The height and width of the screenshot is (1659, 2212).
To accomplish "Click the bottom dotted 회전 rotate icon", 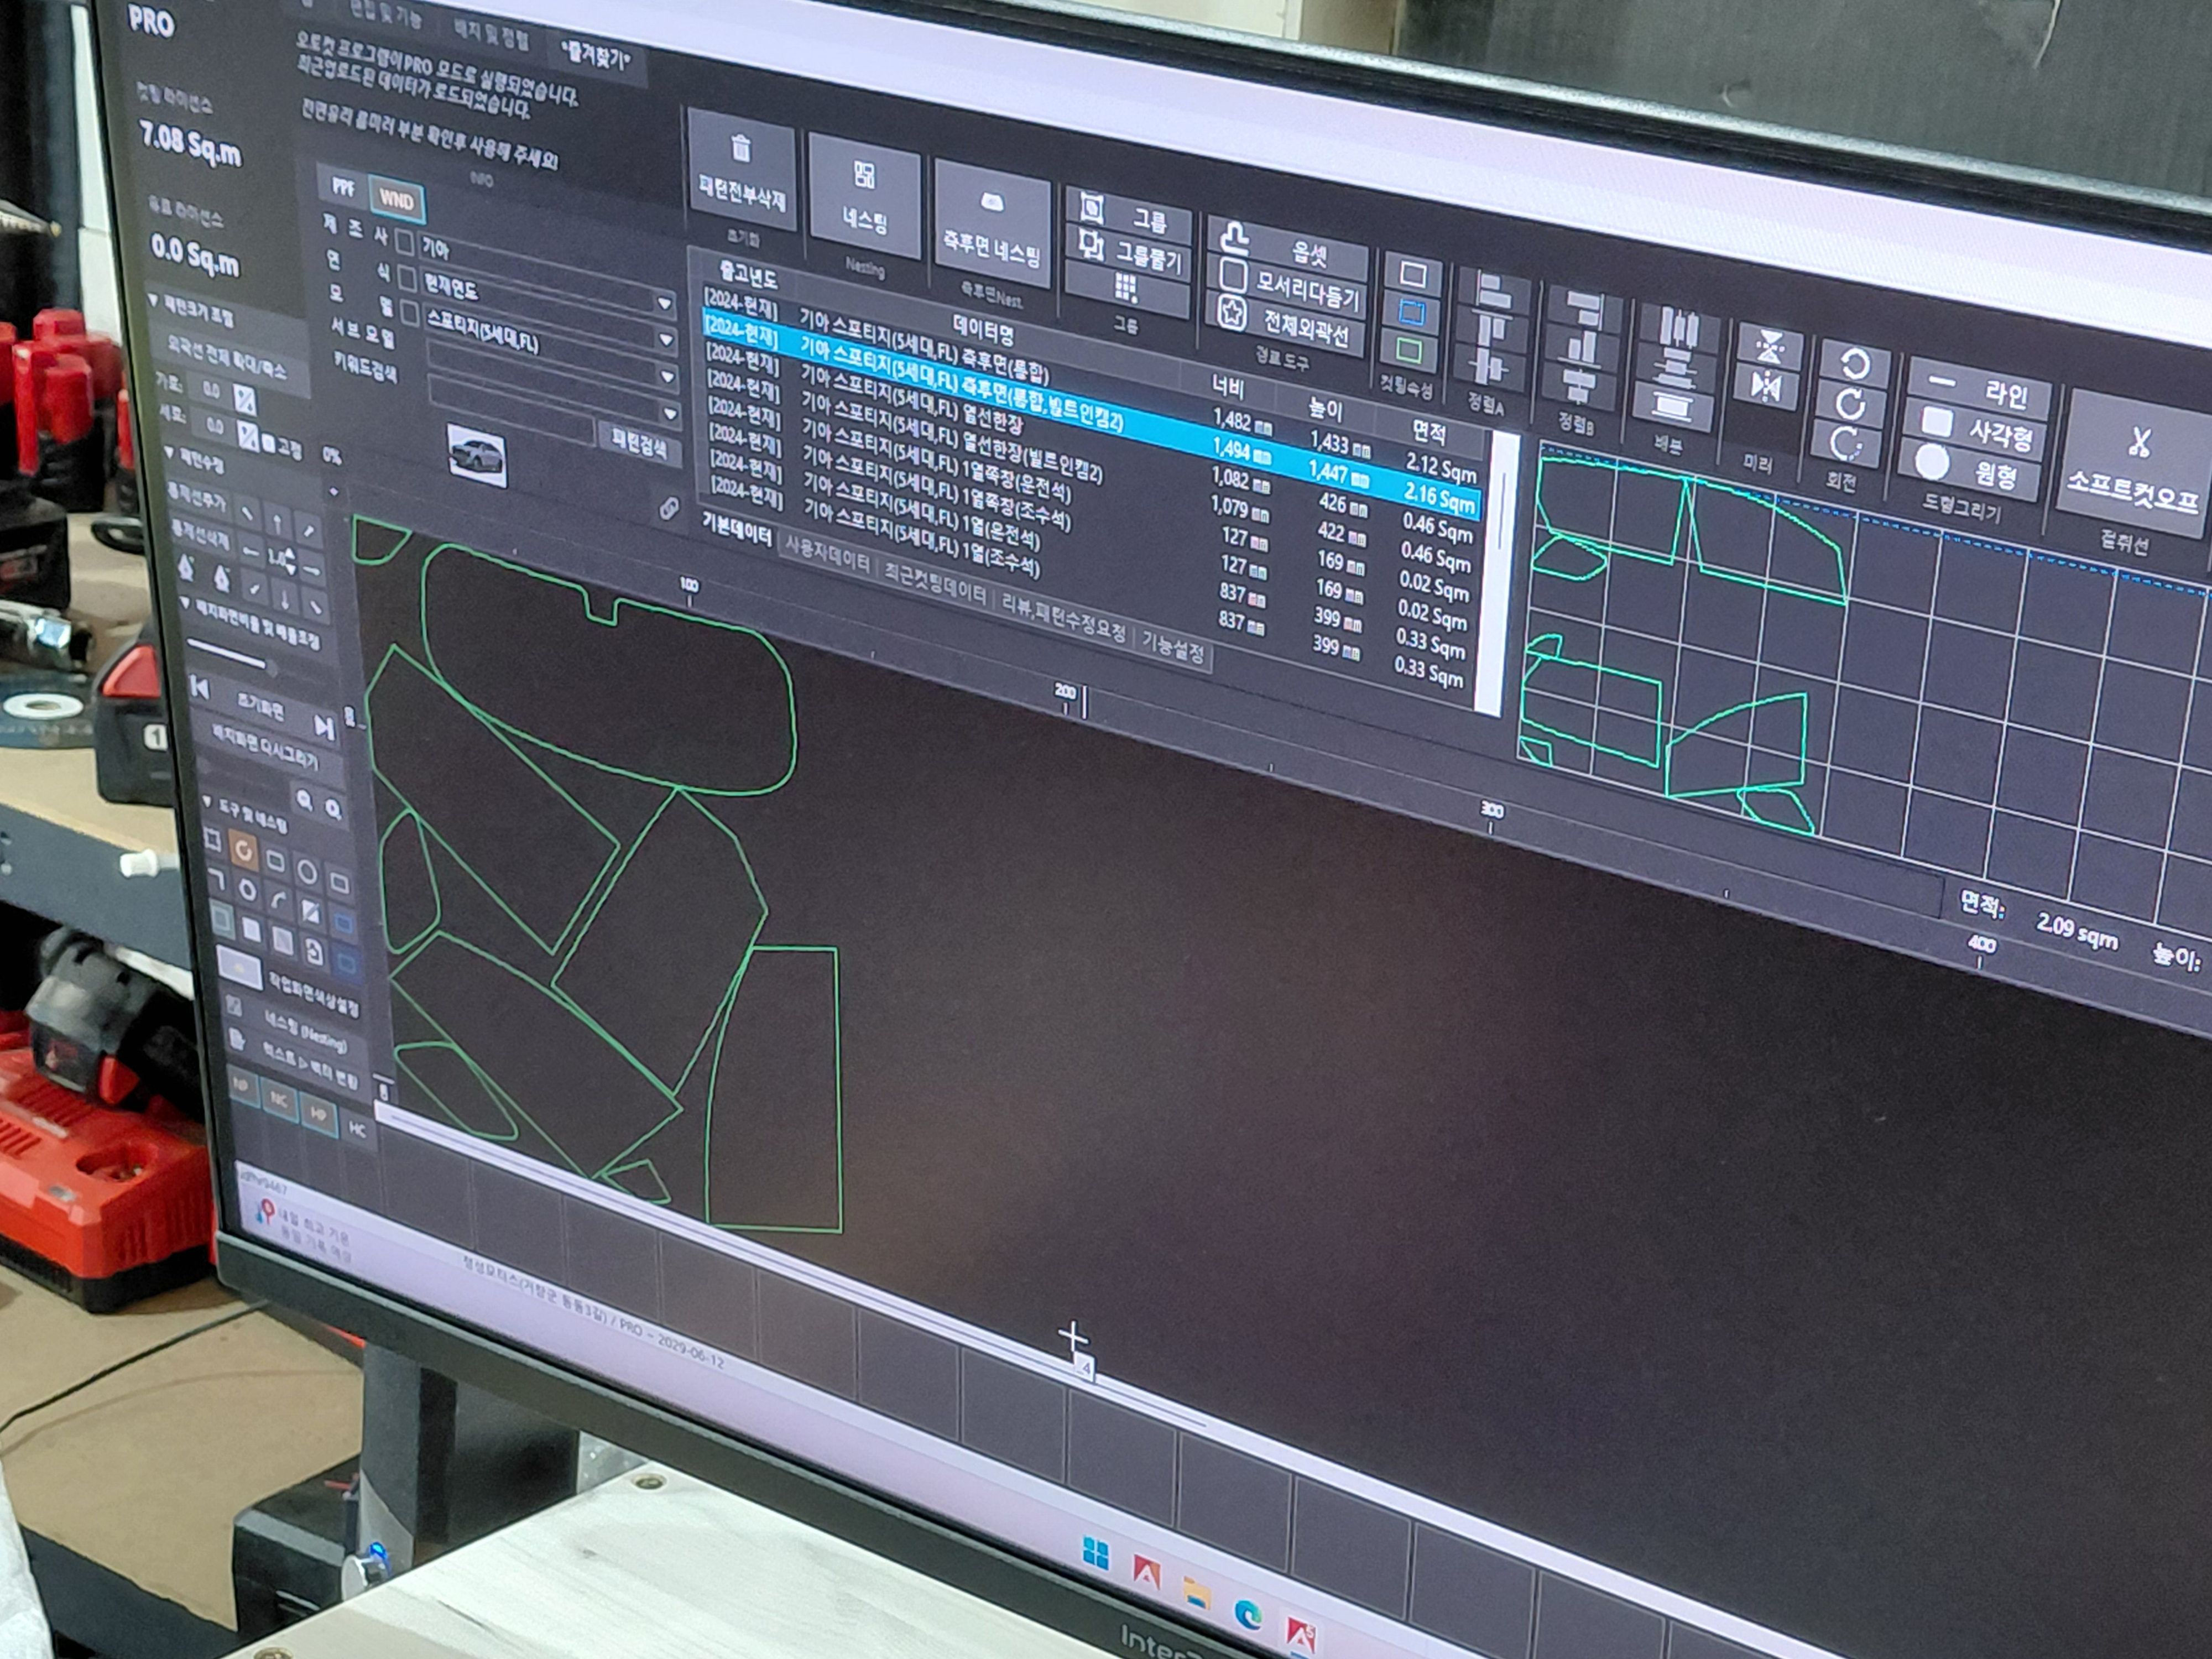I will (x=1846, y=444).
